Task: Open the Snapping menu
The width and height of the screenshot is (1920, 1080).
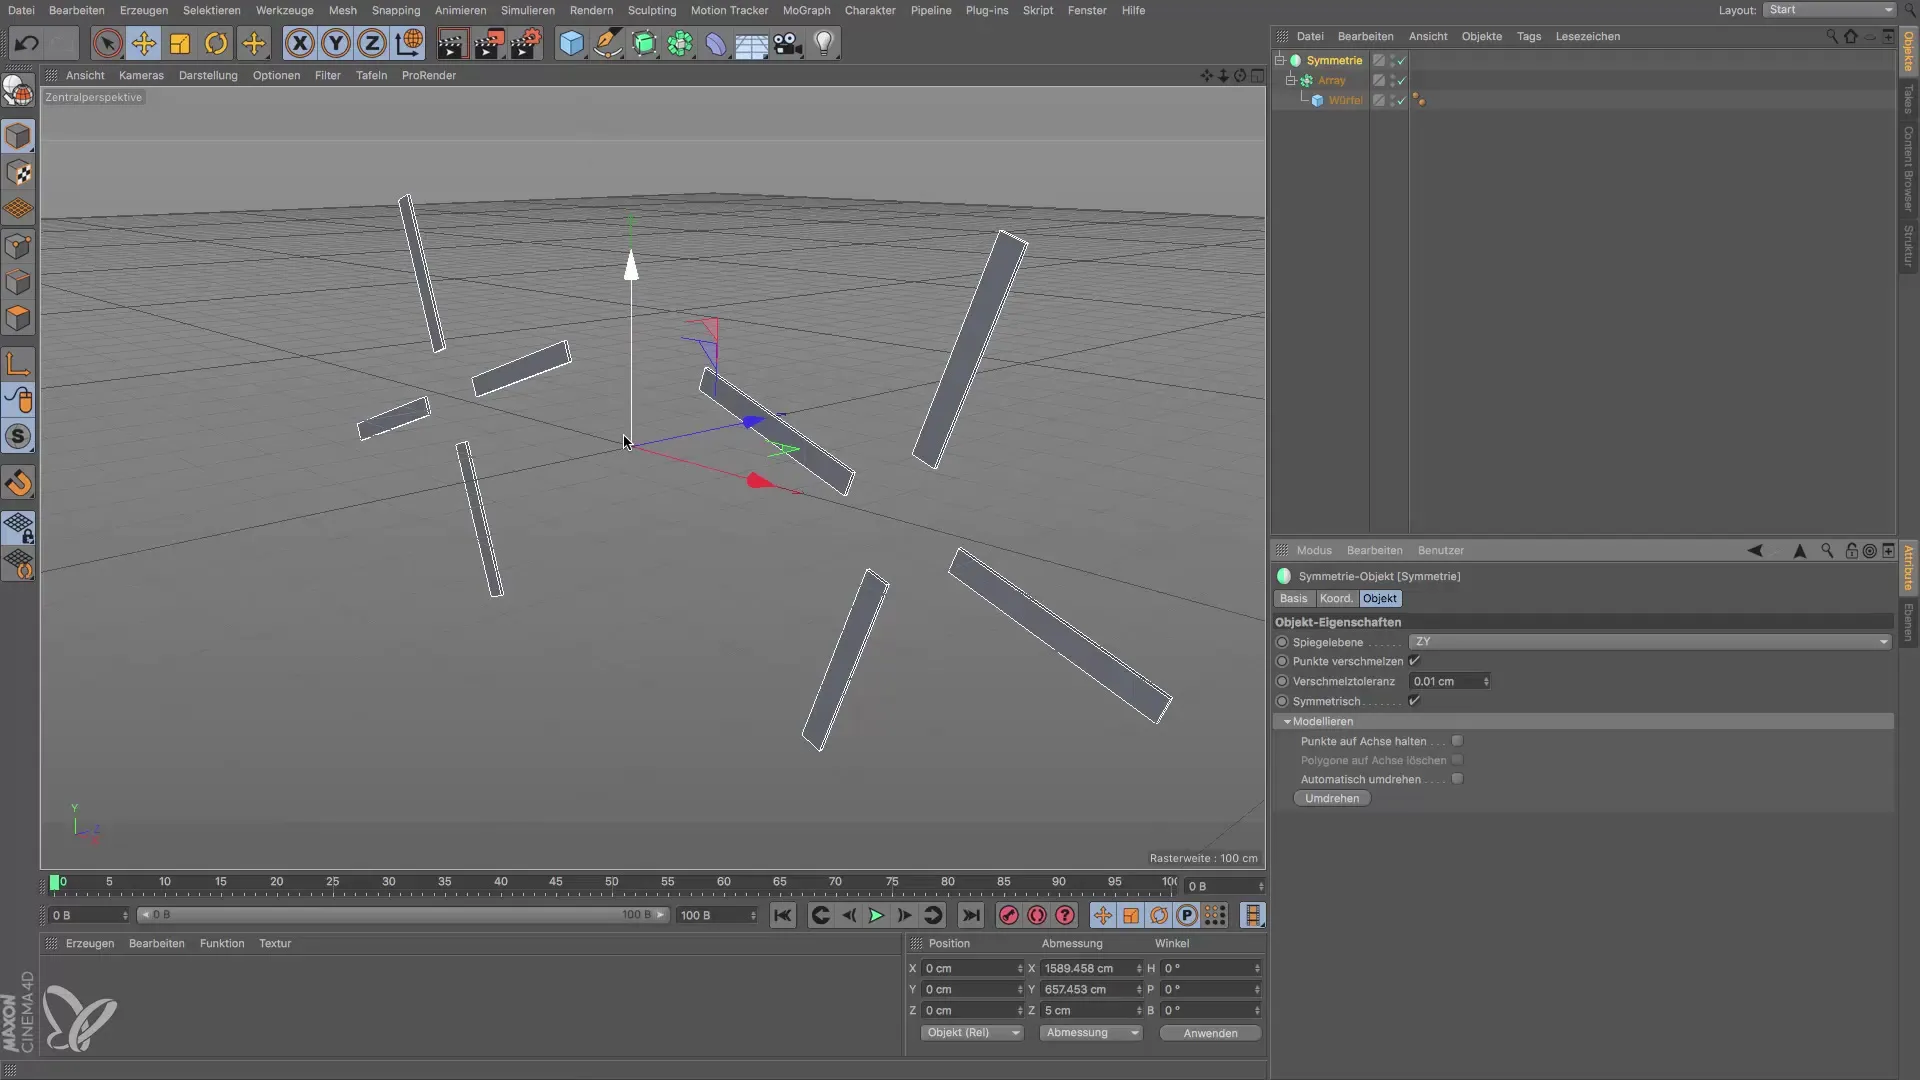Action: coord(396,10)
